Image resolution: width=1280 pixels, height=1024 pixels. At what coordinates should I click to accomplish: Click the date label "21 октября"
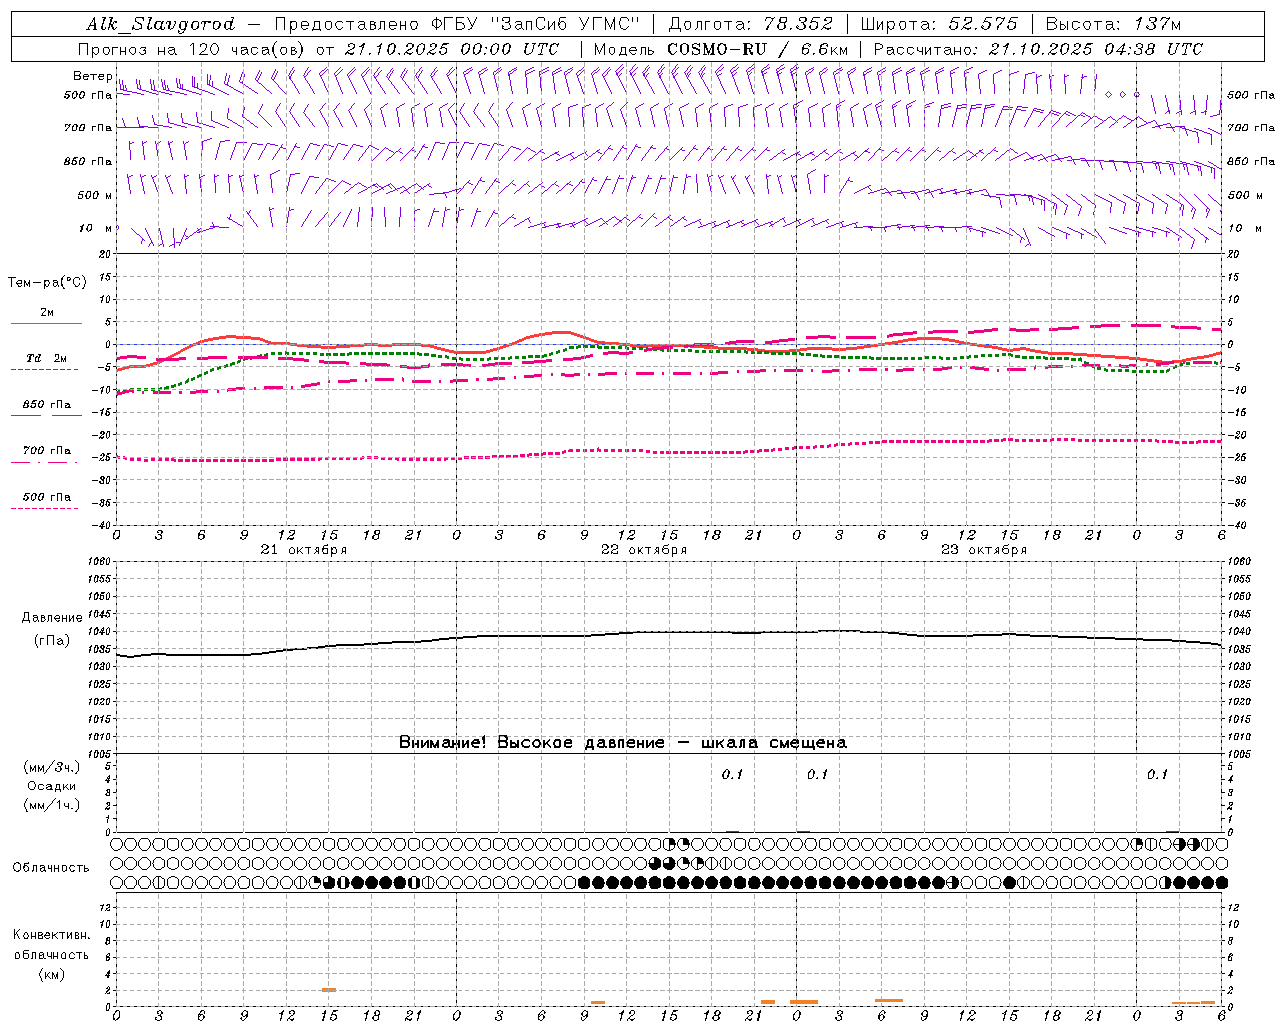(x=303, y=550)
